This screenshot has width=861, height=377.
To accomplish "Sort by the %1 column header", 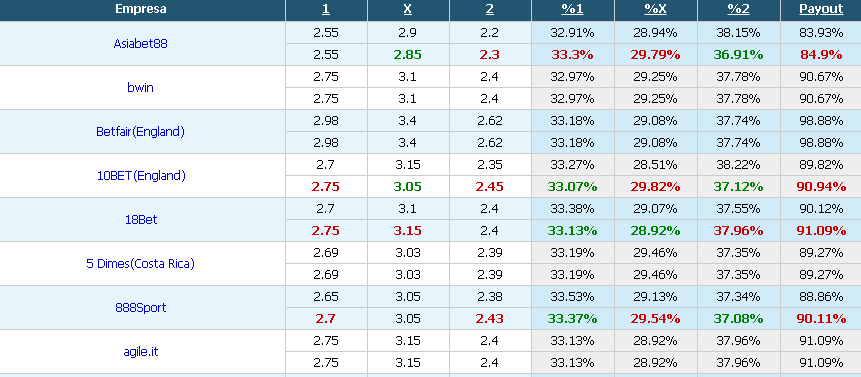I will [x=572, y=9].
